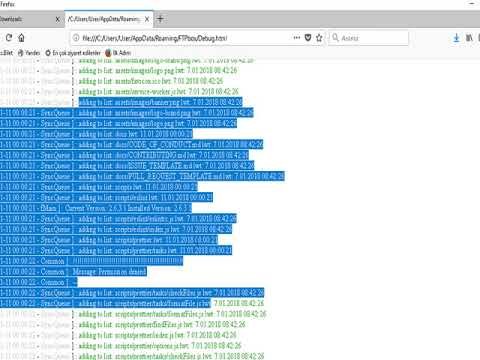Image resolution: width=480 pixels, height=360 pixels.
Task: Open the page actions three-dot menu
Action: pyautogui.click(x=297, y=38)
